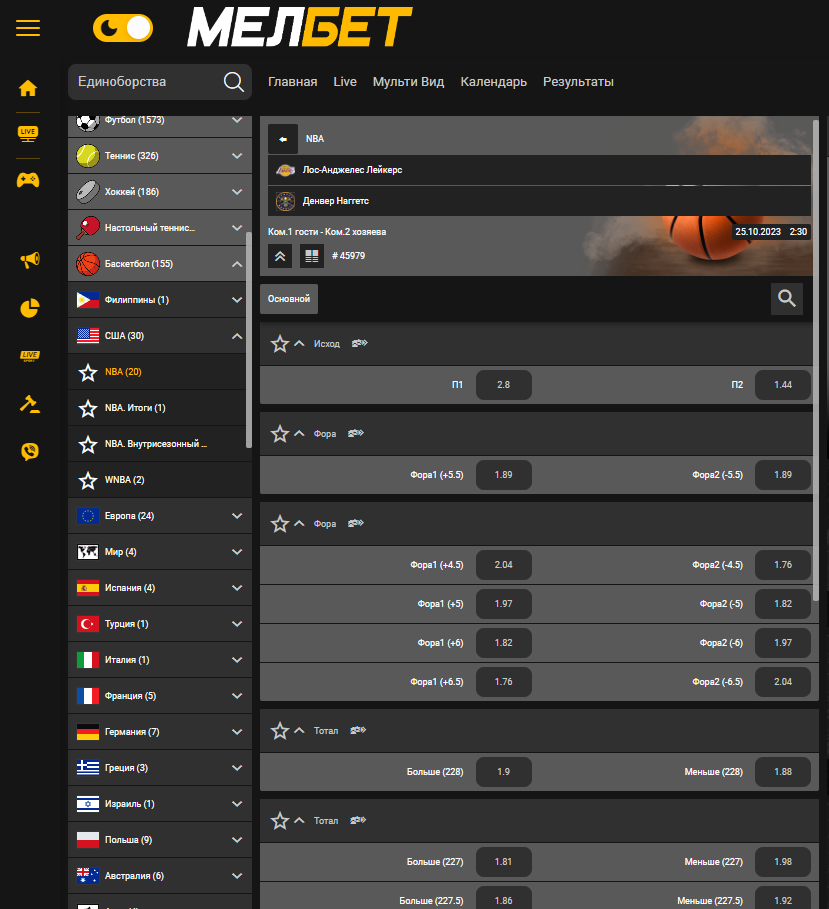The height and width of the screenshot is (909, 829).
Task: Open Live tab in top navigation
Action: click(345, 82)
